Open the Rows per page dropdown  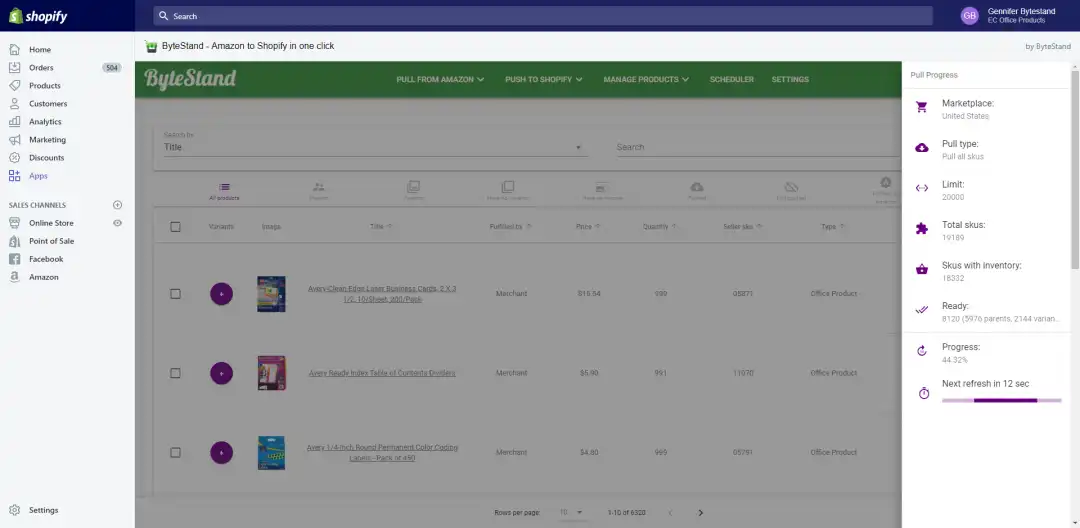571,513
